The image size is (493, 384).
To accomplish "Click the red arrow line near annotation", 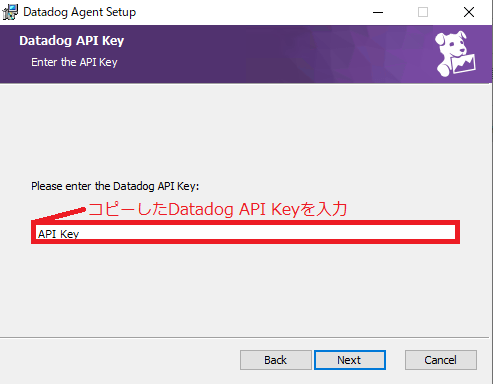I will pos(60,214).
